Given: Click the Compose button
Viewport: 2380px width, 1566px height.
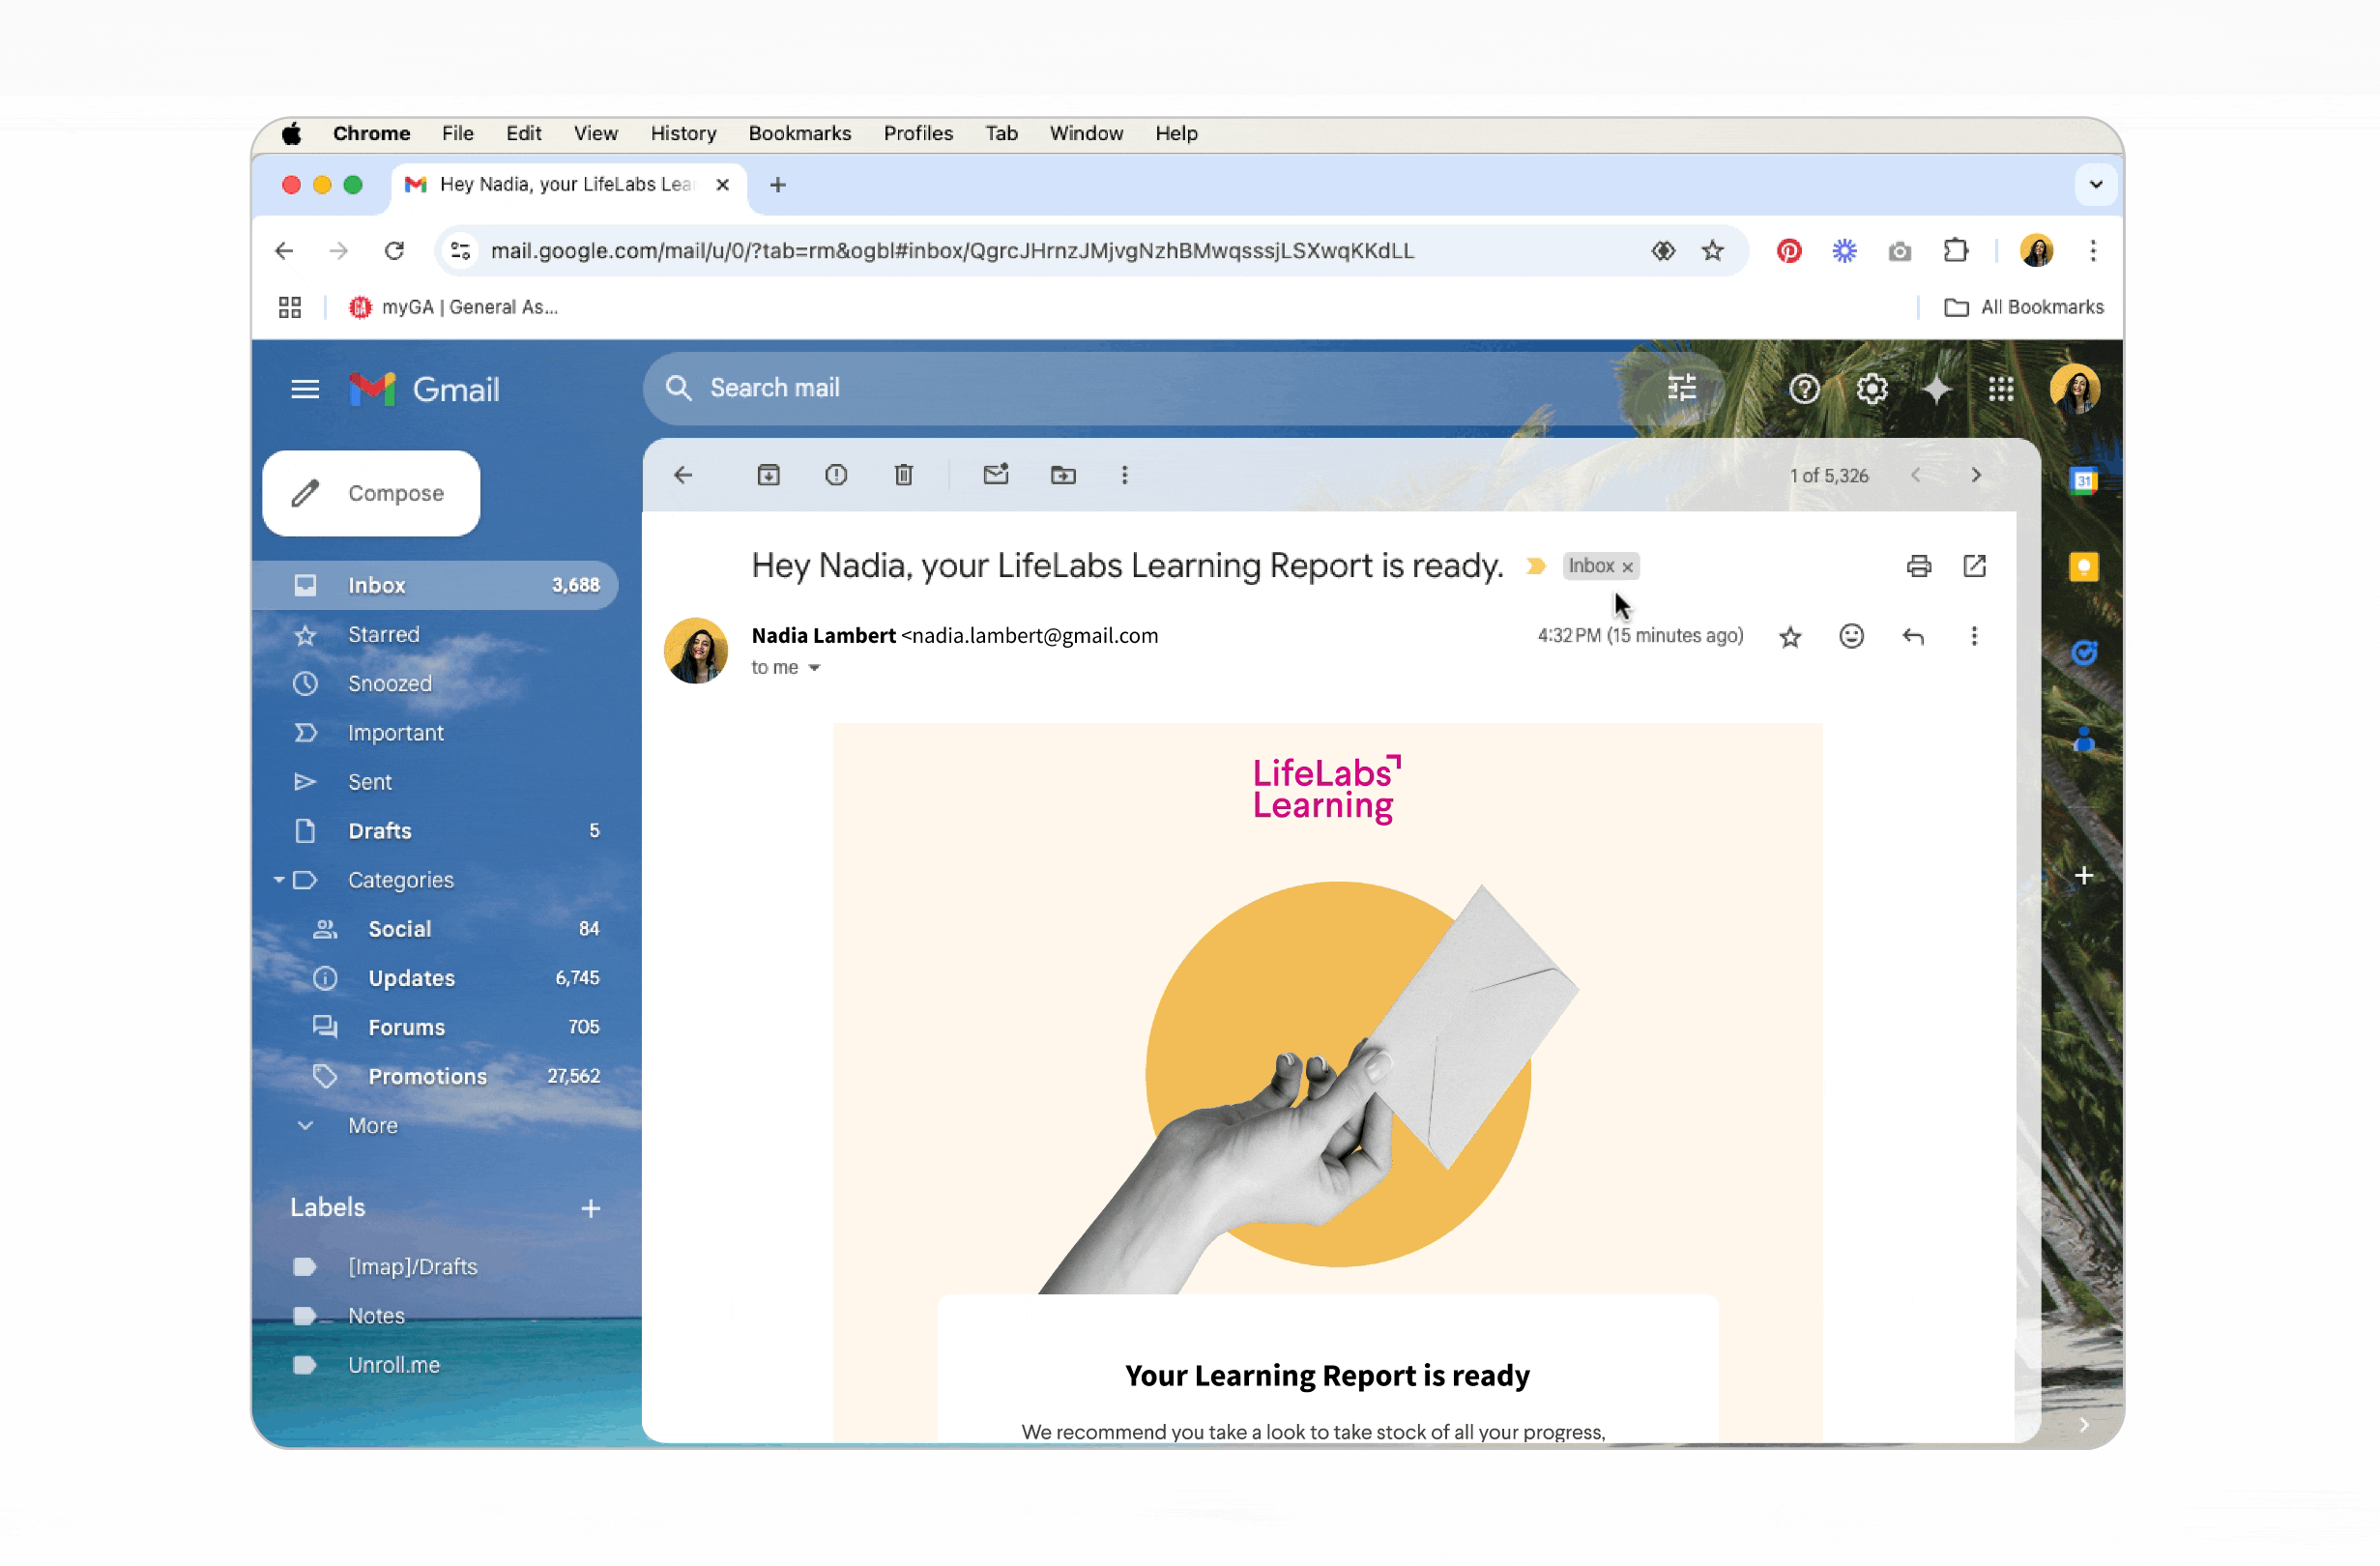Looking at the screenshot, I should 371,493.
